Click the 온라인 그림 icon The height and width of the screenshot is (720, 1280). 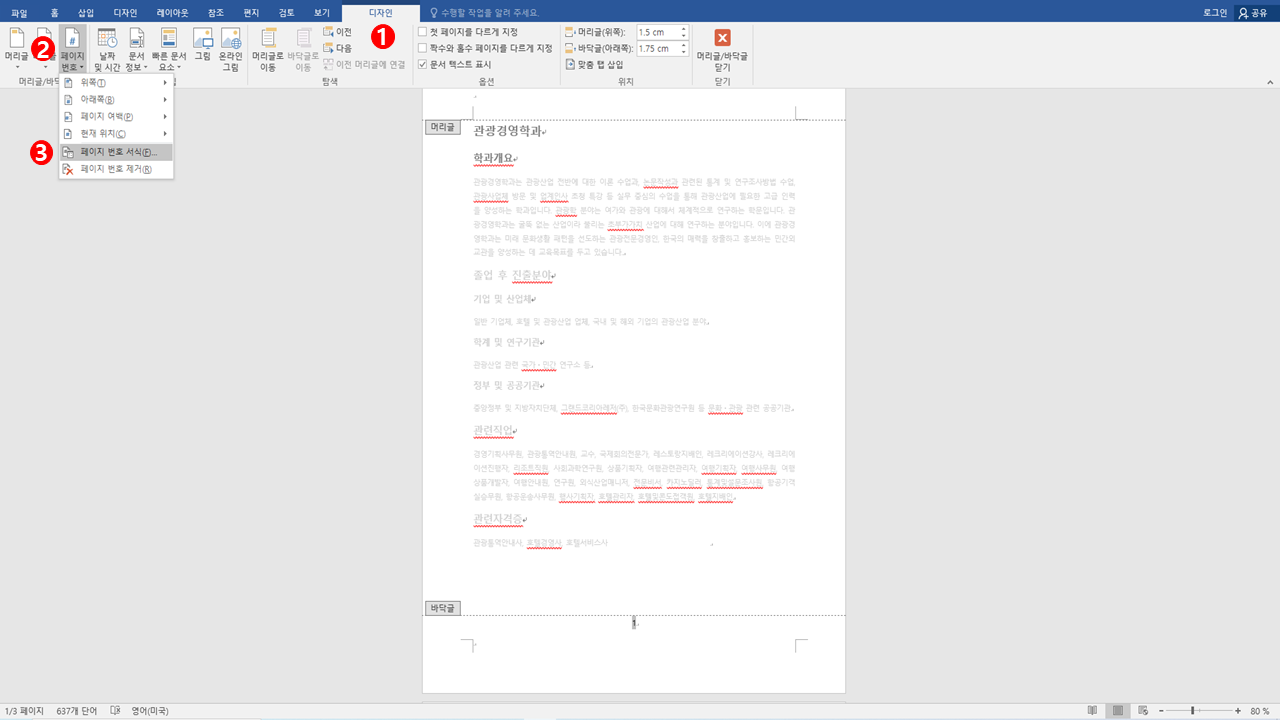click(x=229, y=47)
